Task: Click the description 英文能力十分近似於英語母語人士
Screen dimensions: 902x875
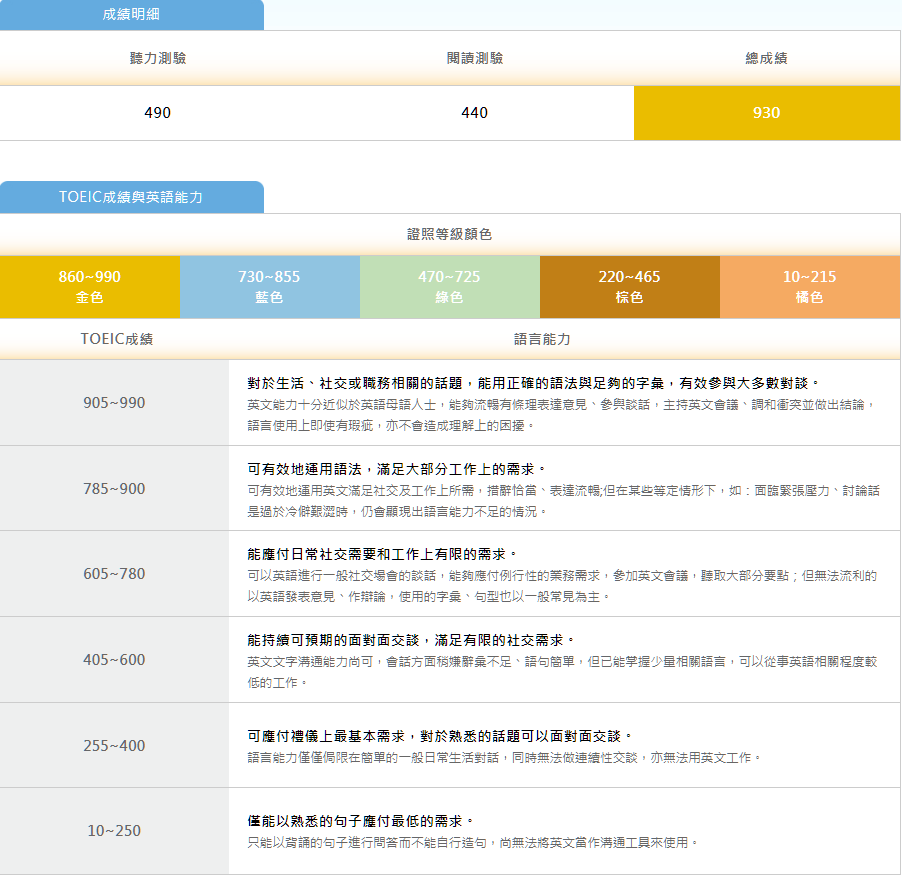Action: 561,415
